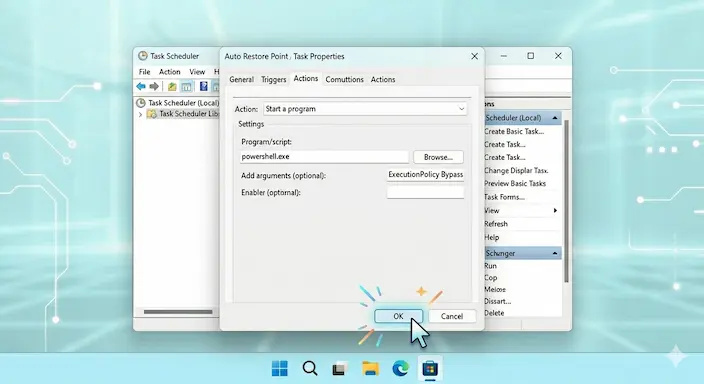This screenshot has width=704, height=384.
Task: Open the Action dropdown showing Start a program
Action: coord(365,109)
